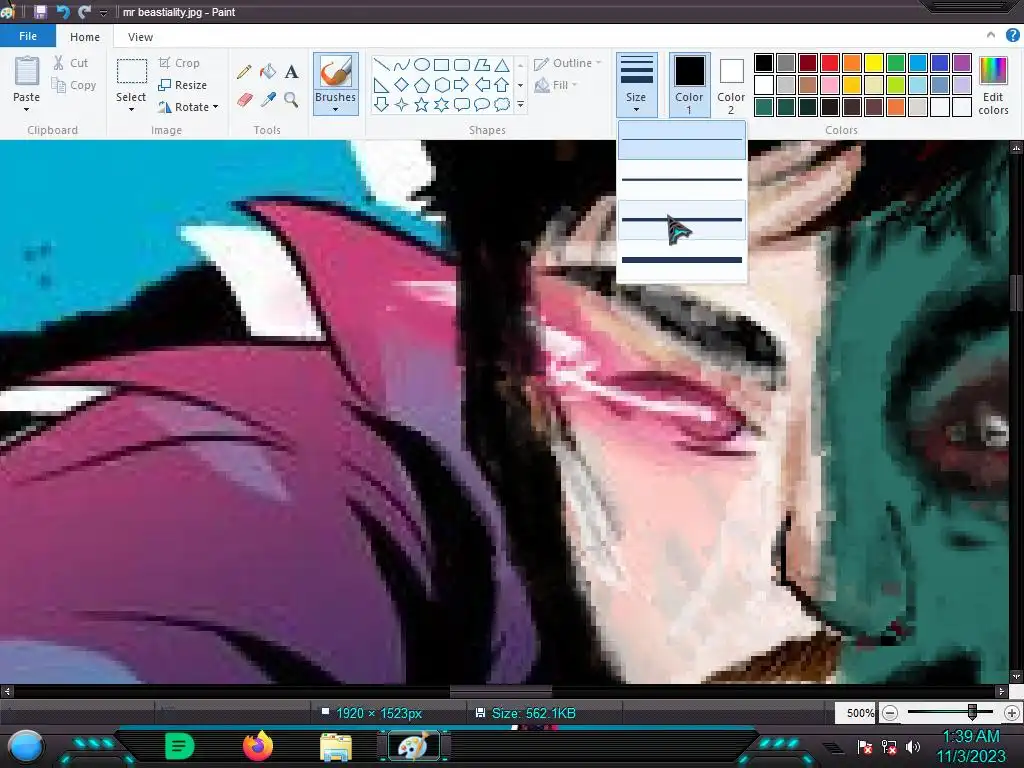
Task: Open Firefox from the taskbar
Action: click(258, 746)
